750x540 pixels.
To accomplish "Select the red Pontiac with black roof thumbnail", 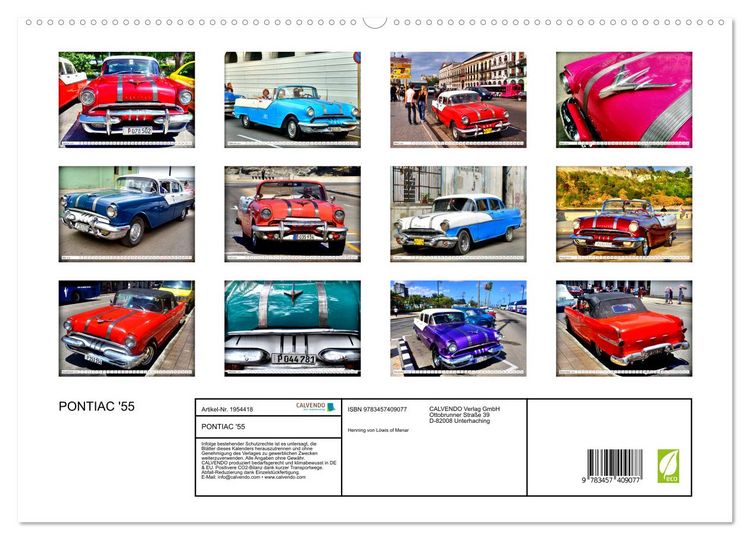I will point(127,328).
